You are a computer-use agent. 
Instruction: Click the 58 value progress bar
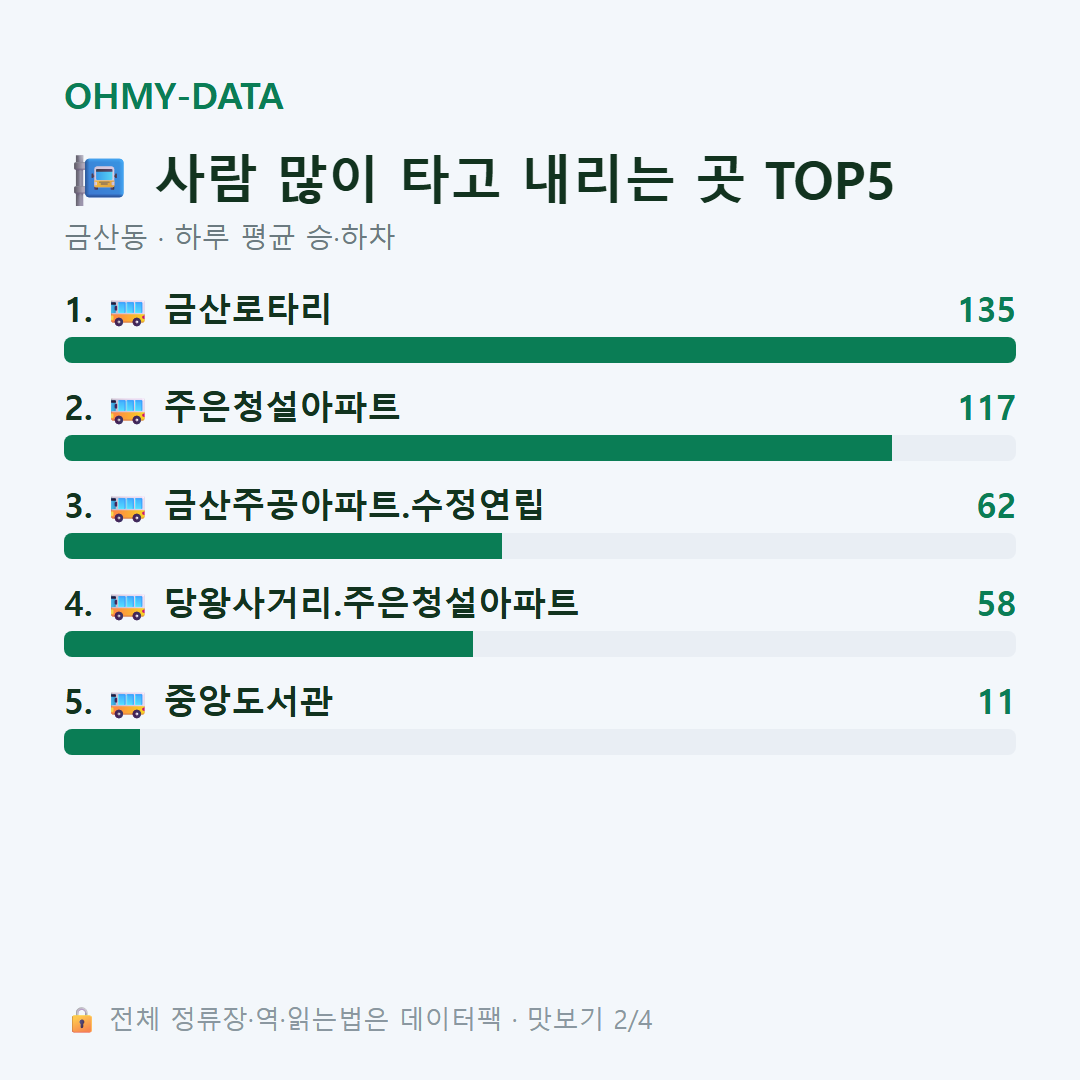pos(540,643)
